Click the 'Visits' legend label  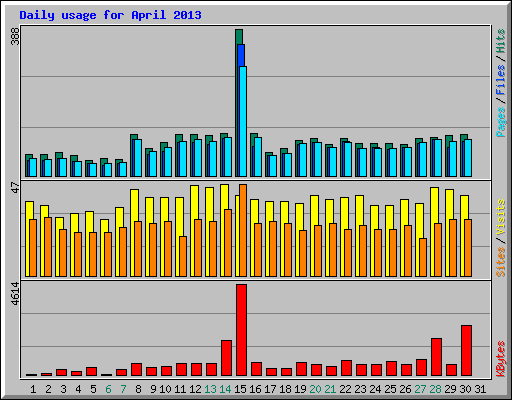tap(500, 218)
